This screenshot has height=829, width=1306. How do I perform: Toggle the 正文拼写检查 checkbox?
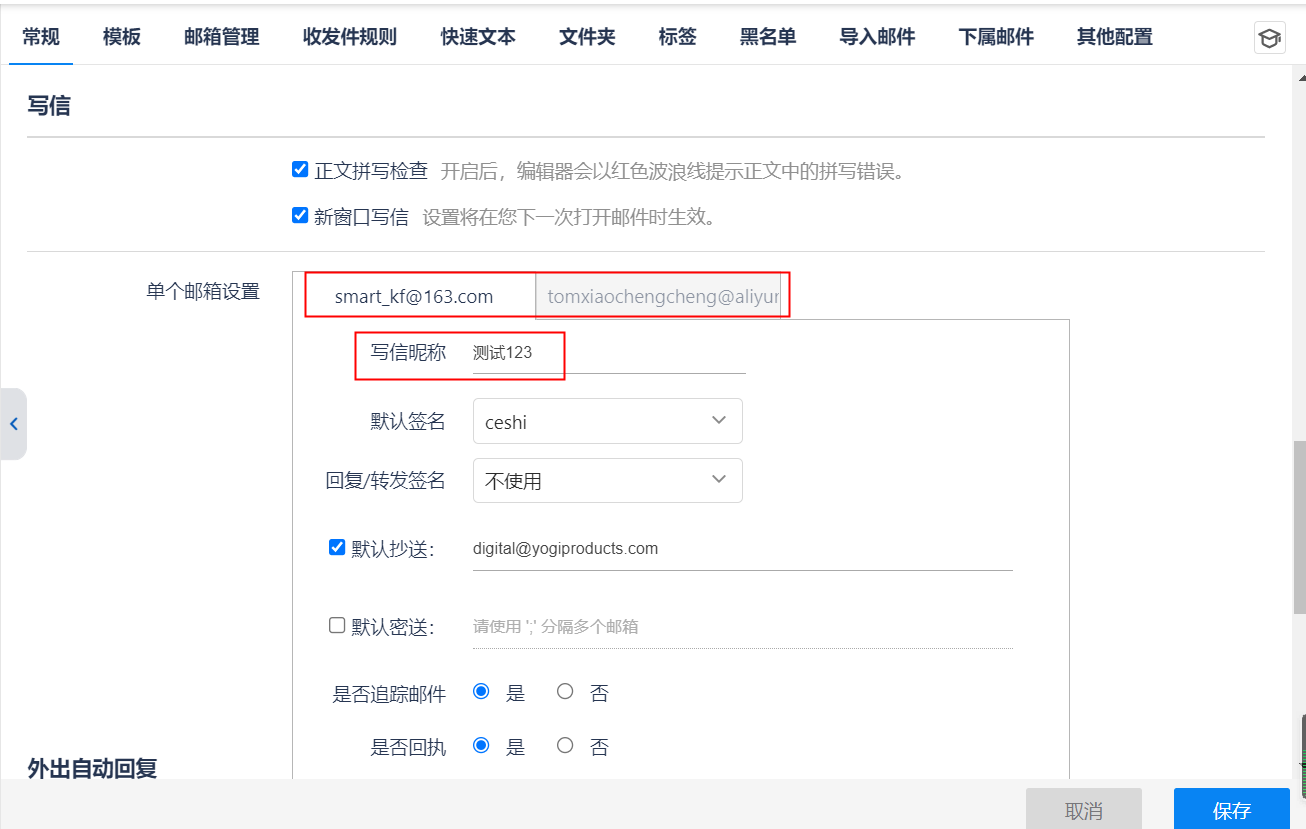[x=300, y=170]
